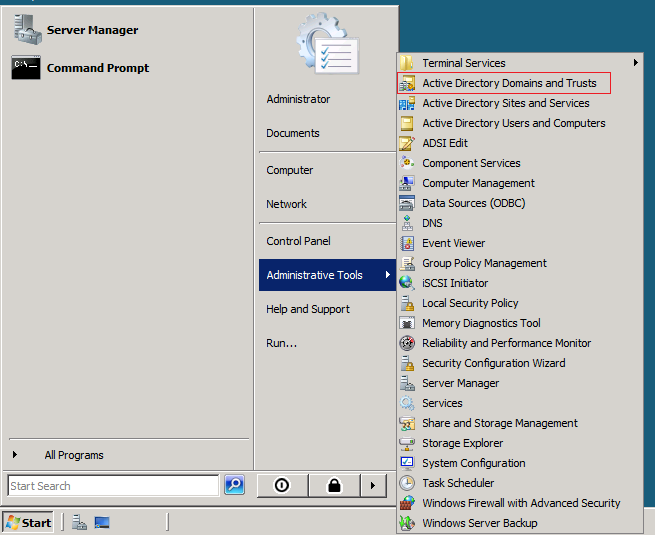Open Group Policy Management label
The width and height of the screenshot is (655, 535).
[484, 263]
